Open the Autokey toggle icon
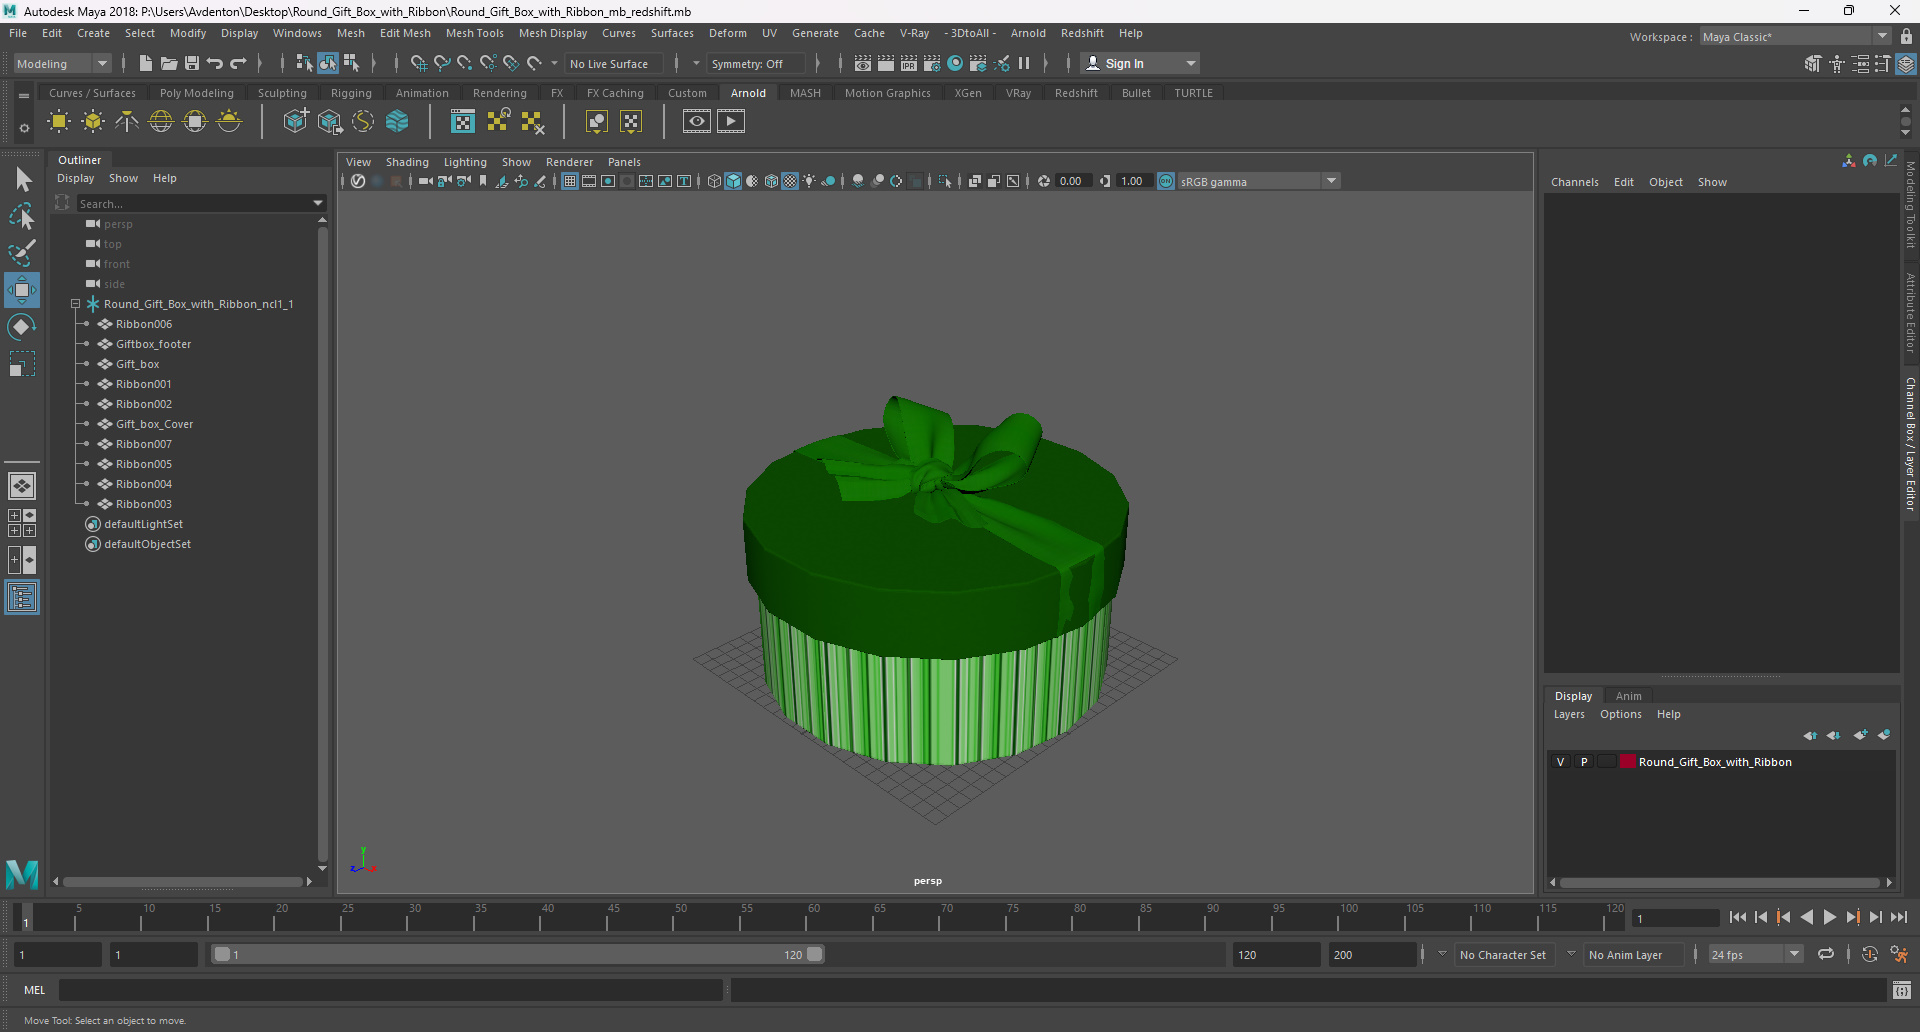Image resolution: width=1920 pixels, height=1032 pixels. coord(1870,955)
